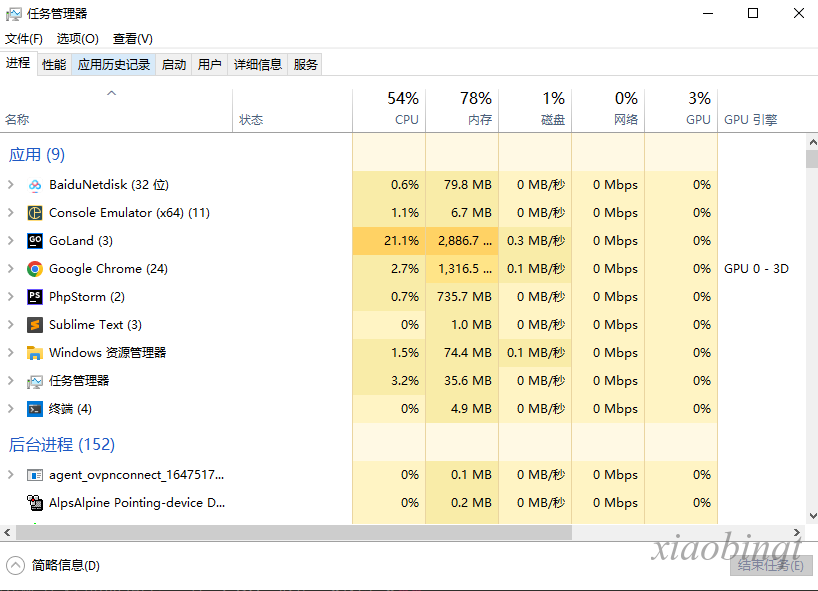Click the 结束任务 button
The width and height of the screenshot is (818, 591).
pyautogui.click(x=769, y=565)
